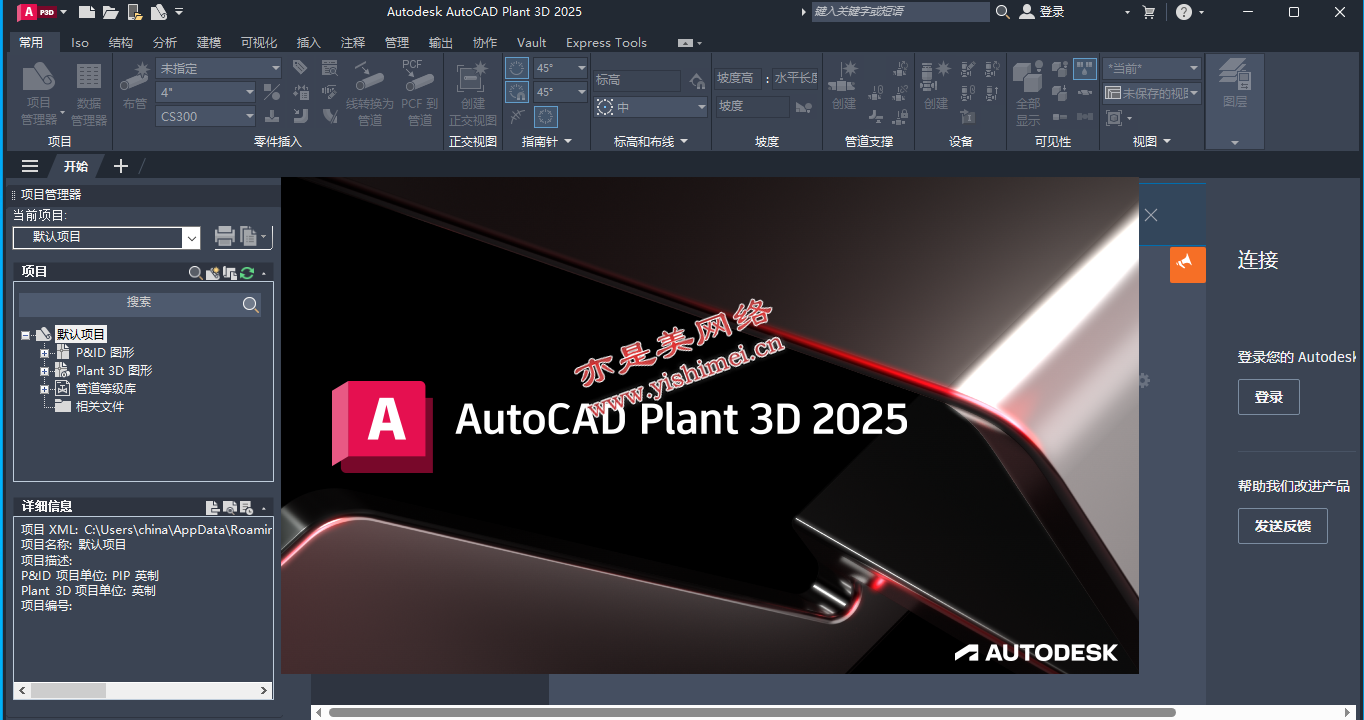The width and height of the screenshot is (1364, 720).
Task: Open the 中 justification dropdown
Action: coord(651,107)
